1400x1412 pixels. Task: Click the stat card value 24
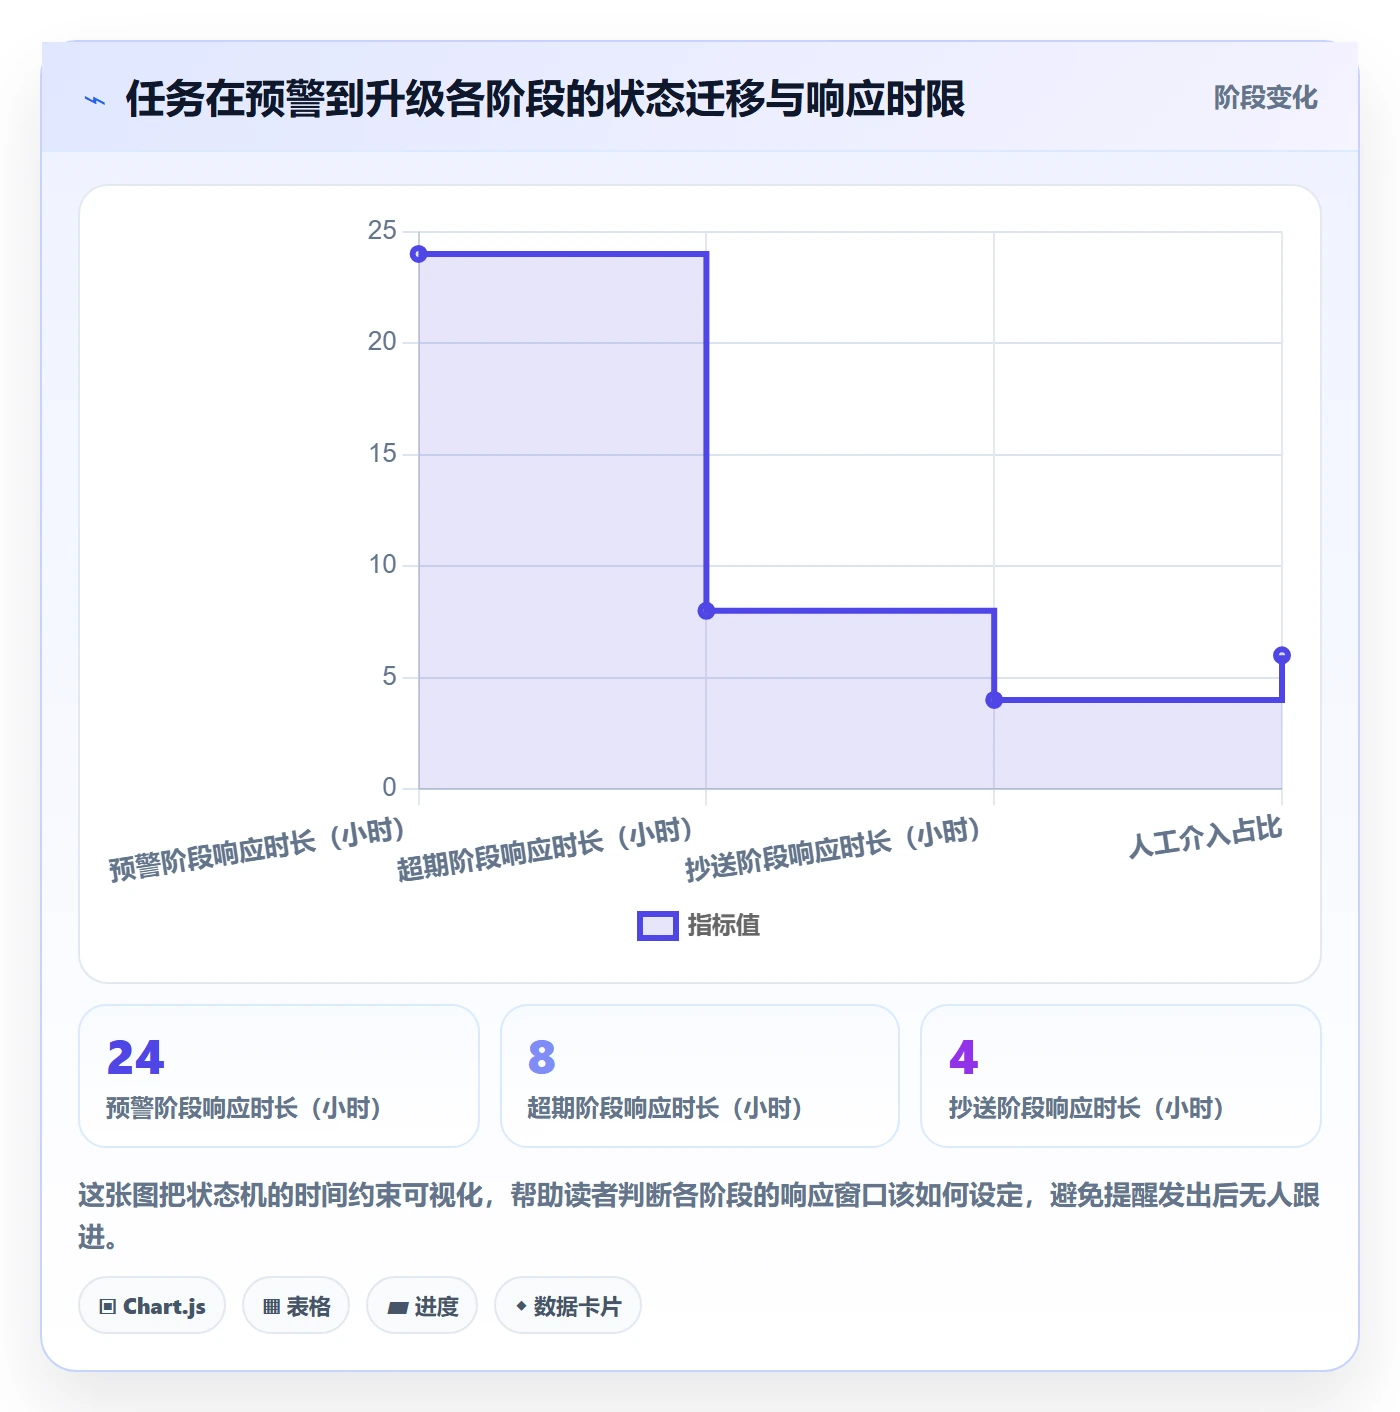point(136,1058)
